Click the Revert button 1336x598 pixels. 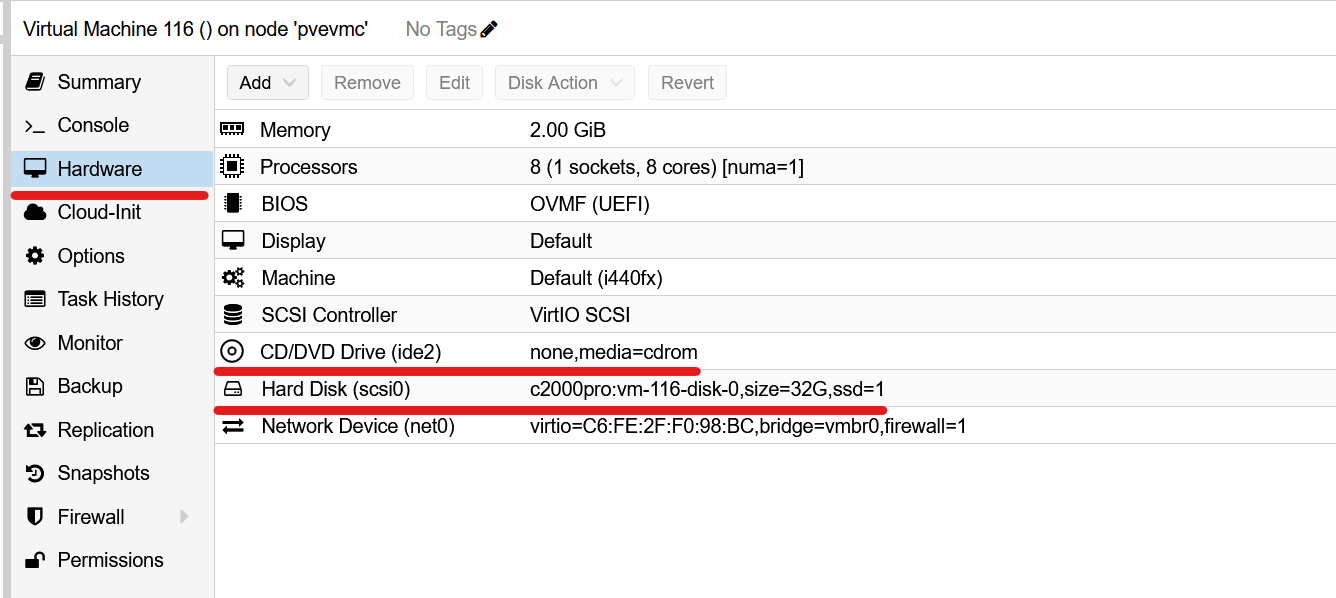[x=687, y=83]
